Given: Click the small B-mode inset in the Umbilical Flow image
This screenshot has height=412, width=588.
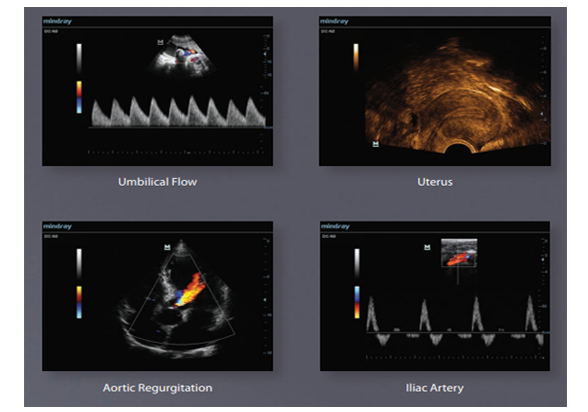Looking at the screenshot, I should [182, 56].
